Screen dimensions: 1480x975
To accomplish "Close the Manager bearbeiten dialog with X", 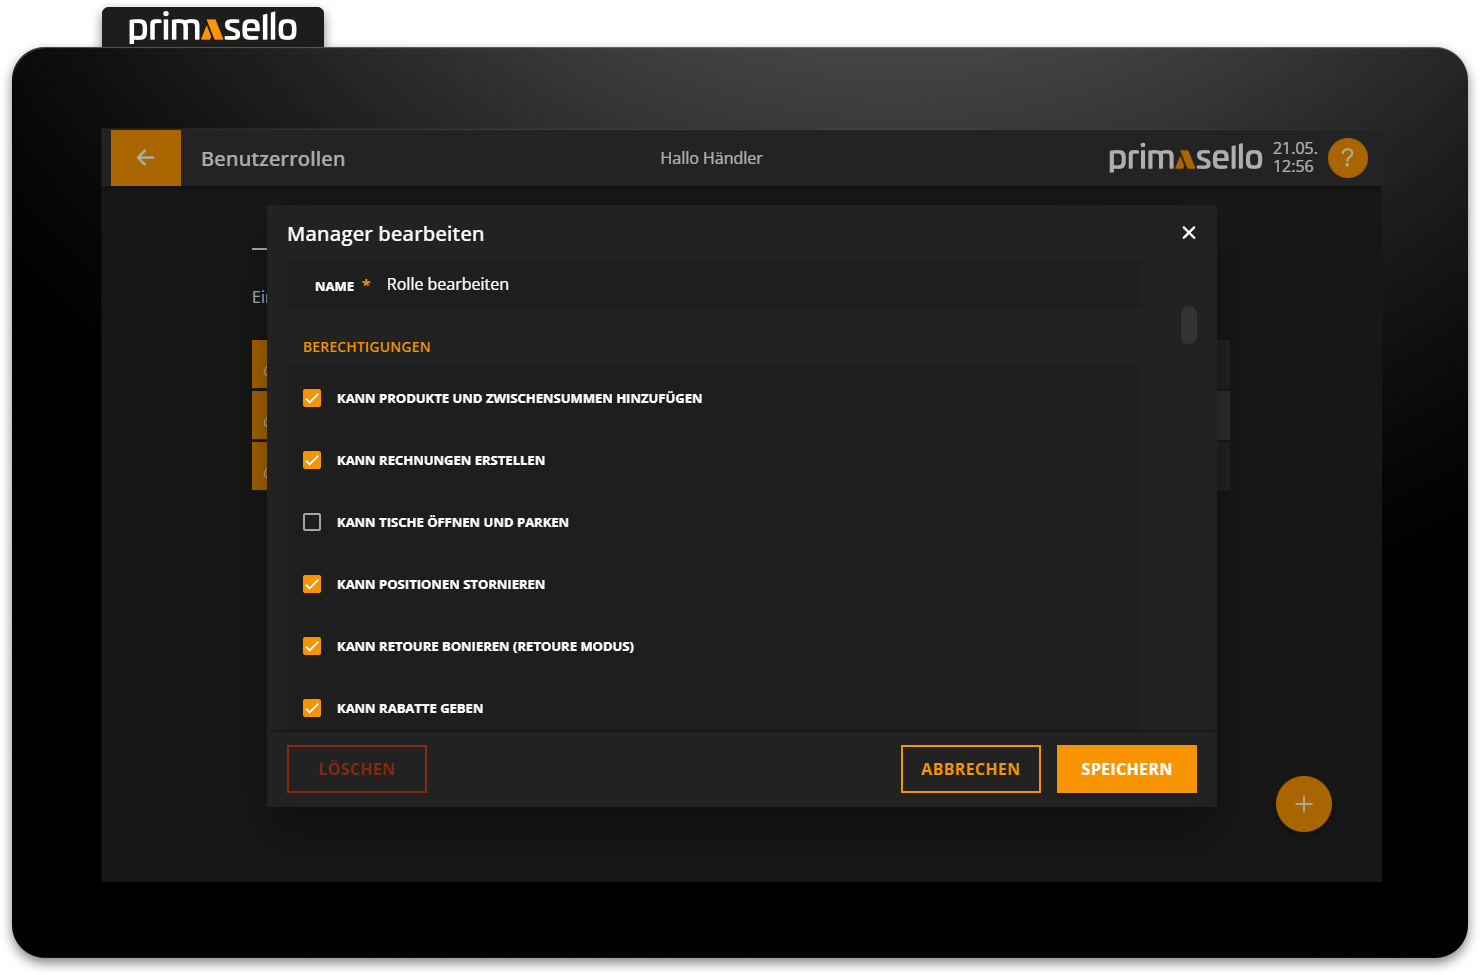I will (x=1188, y=233).
